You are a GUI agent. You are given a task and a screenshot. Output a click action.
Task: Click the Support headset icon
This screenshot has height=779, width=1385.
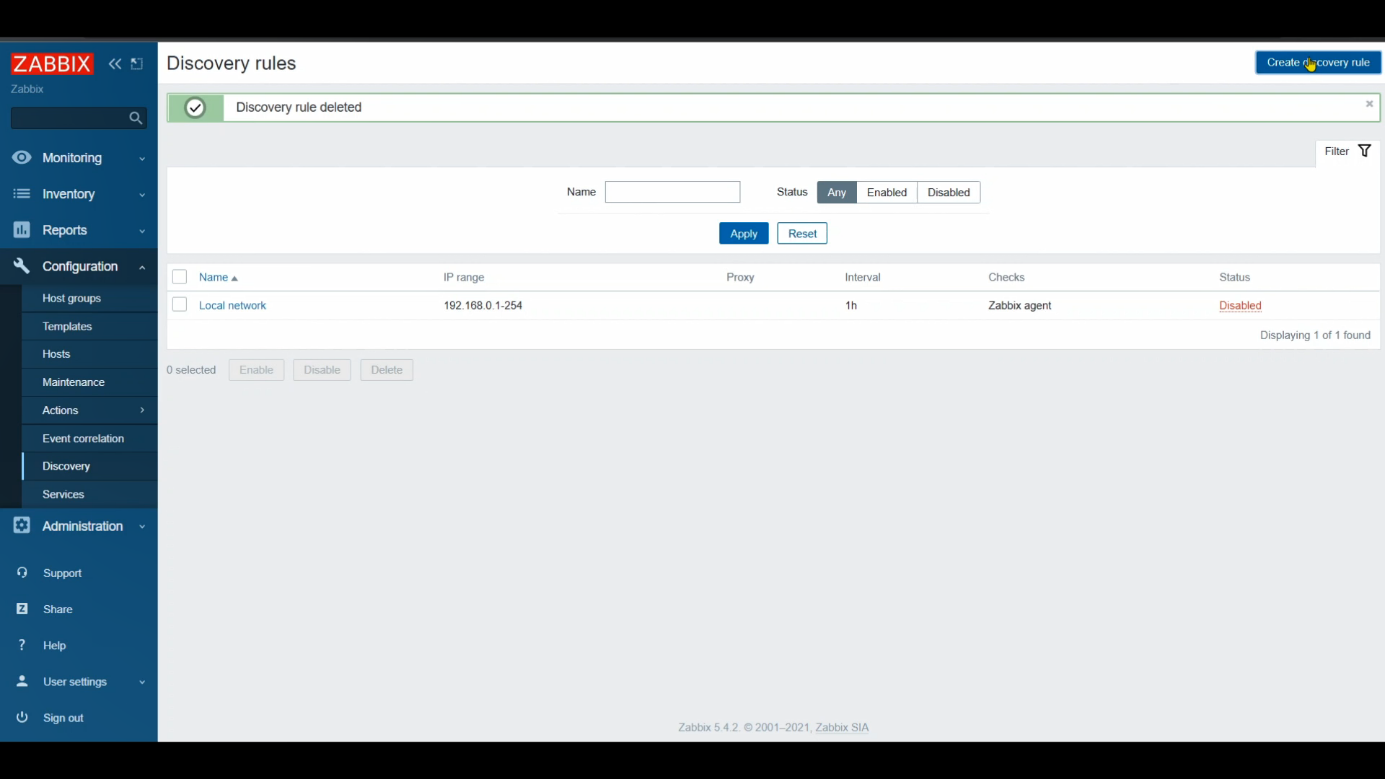pos(22,573)
